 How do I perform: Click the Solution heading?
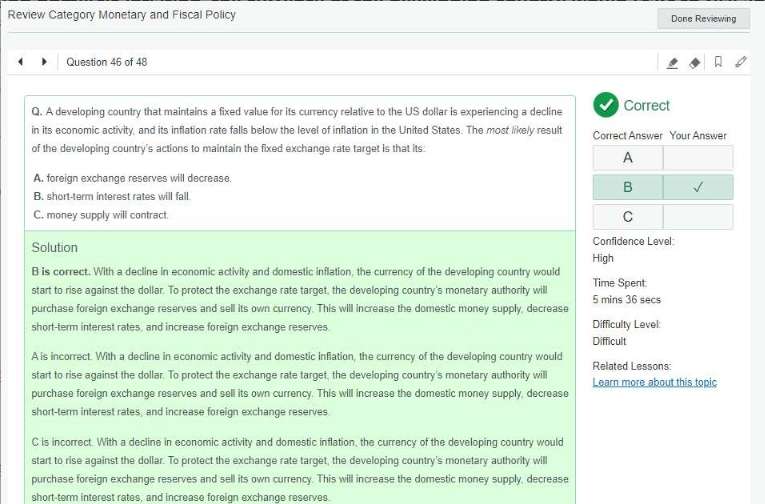coord(54,247)
